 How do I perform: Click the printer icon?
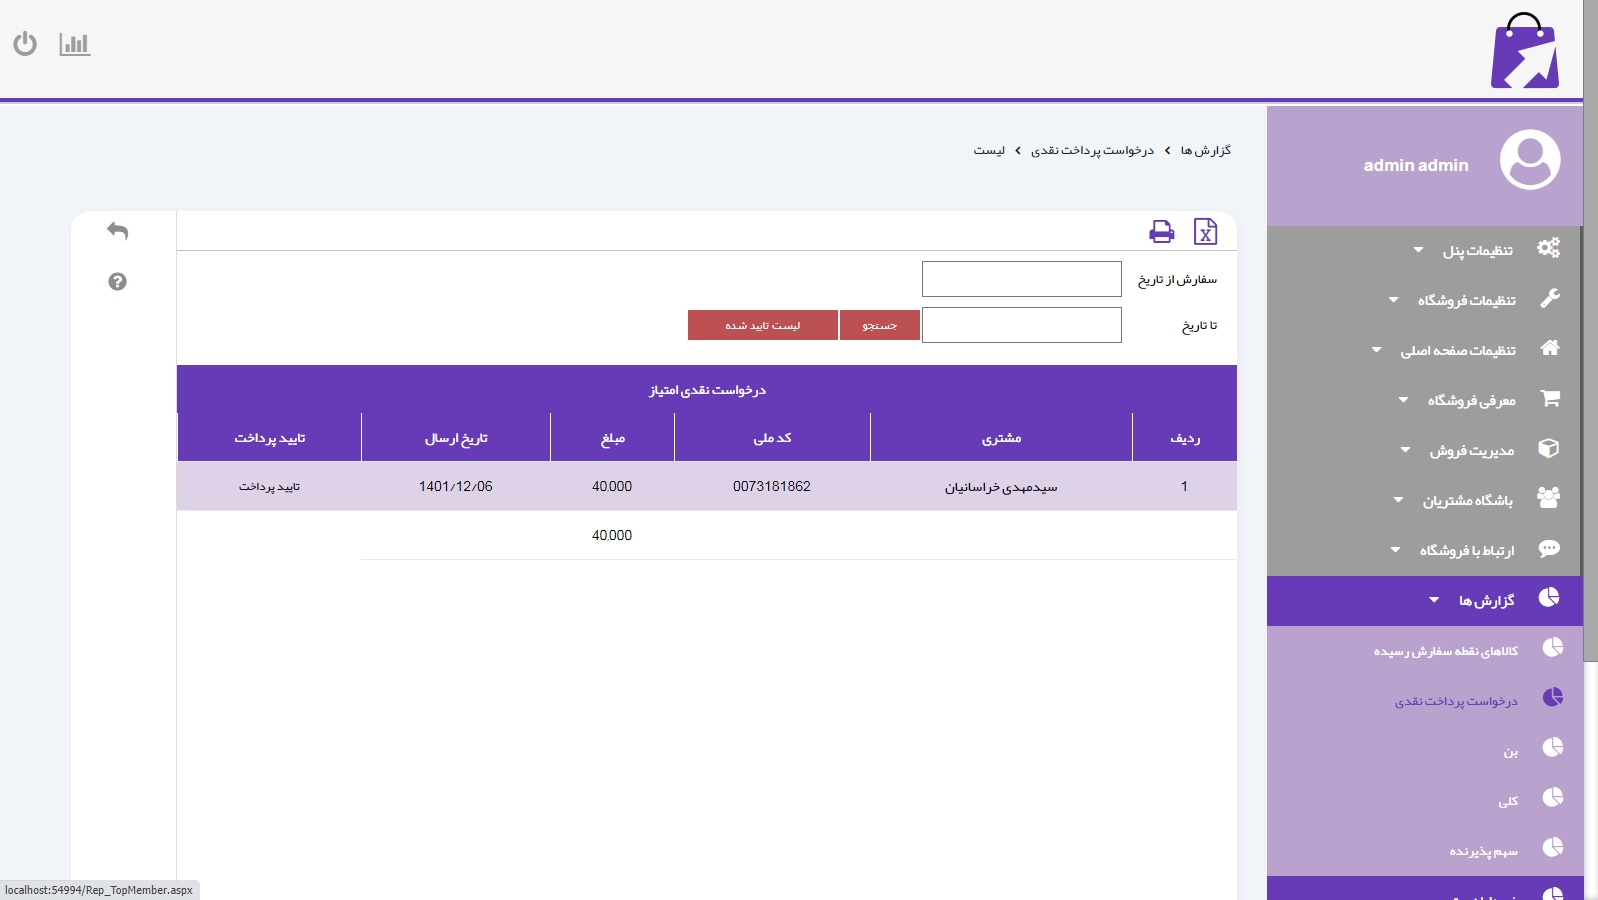[x=1161, y=232]
